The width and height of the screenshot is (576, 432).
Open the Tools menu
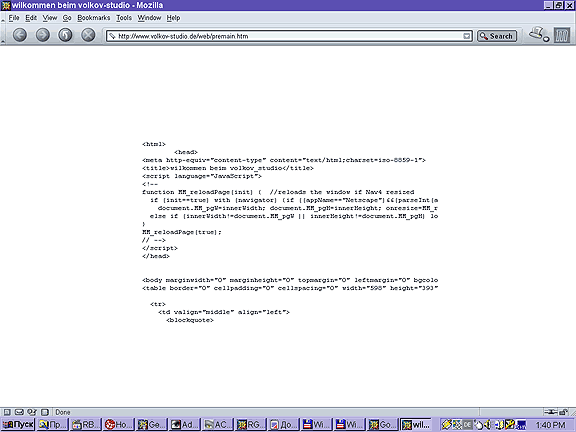click(x=124, y=18)
